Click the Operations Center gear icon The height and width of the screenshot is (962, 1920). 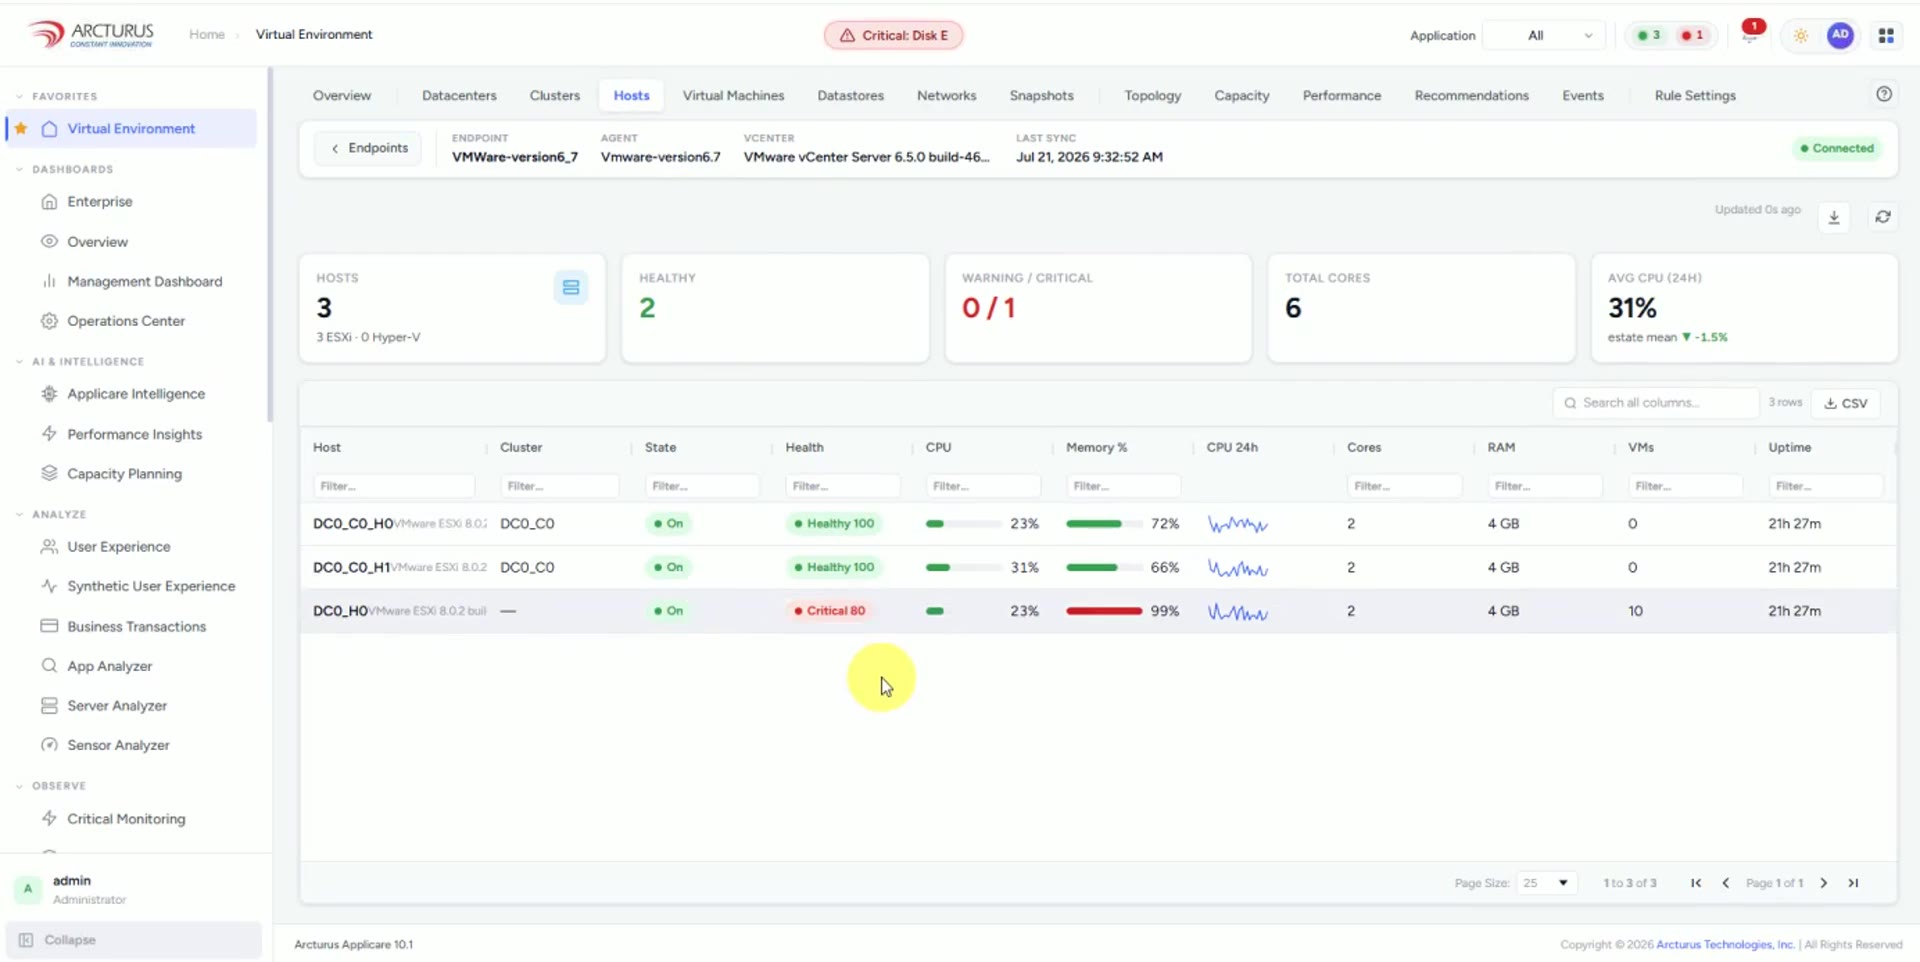tap(49, 321)
